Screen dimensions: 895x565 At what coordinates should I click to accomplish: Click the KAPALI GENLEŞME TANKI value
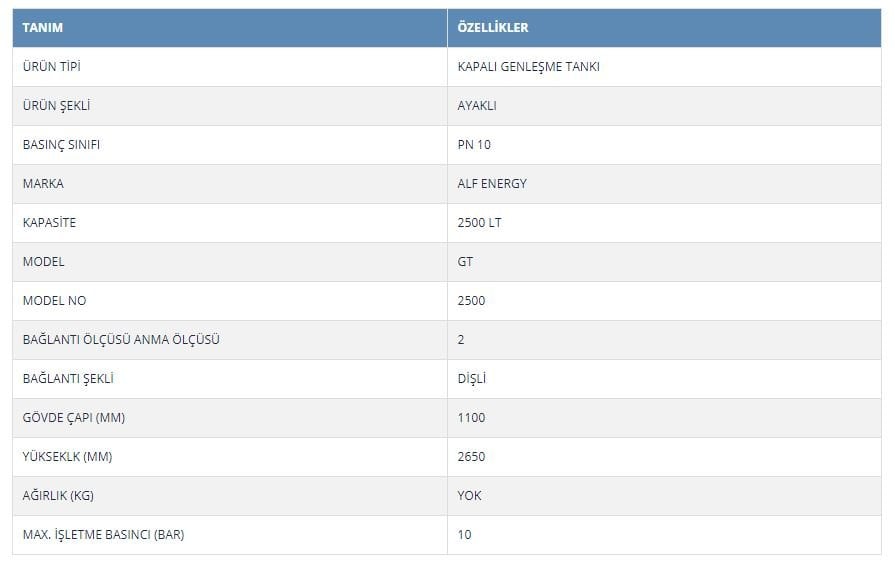(528, 67)
